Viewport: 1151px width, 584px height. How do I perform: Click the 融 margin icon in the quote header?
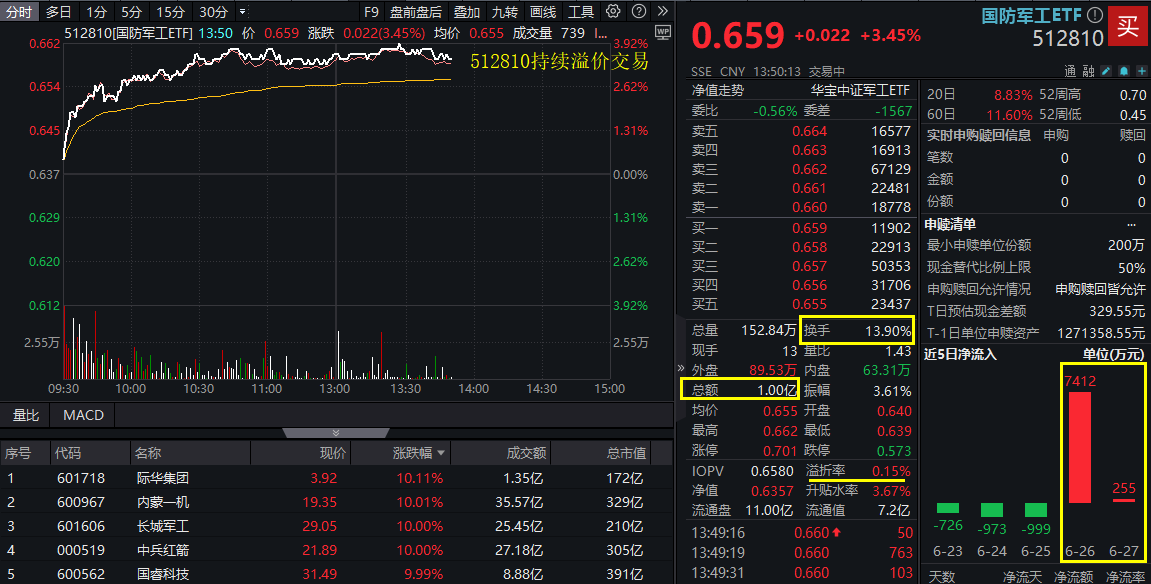[1088, 70]
